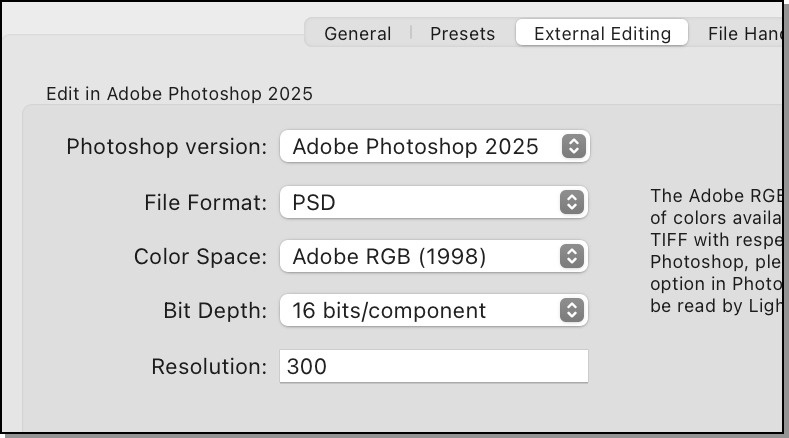Click the "Resolution:" label
Image resolution: width=789 pixels, height=438 pixels.
click(x=209, y=367)
